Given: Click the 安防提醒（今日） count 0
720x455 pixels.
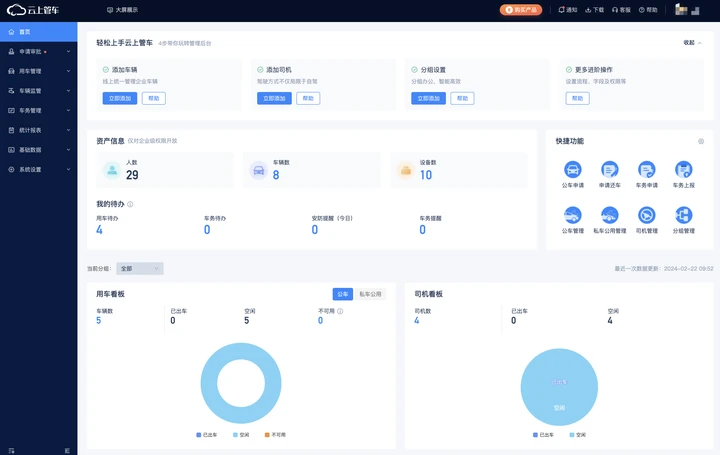Looking at the screenshot, I should pyautogui.click(x=315, y=230).
